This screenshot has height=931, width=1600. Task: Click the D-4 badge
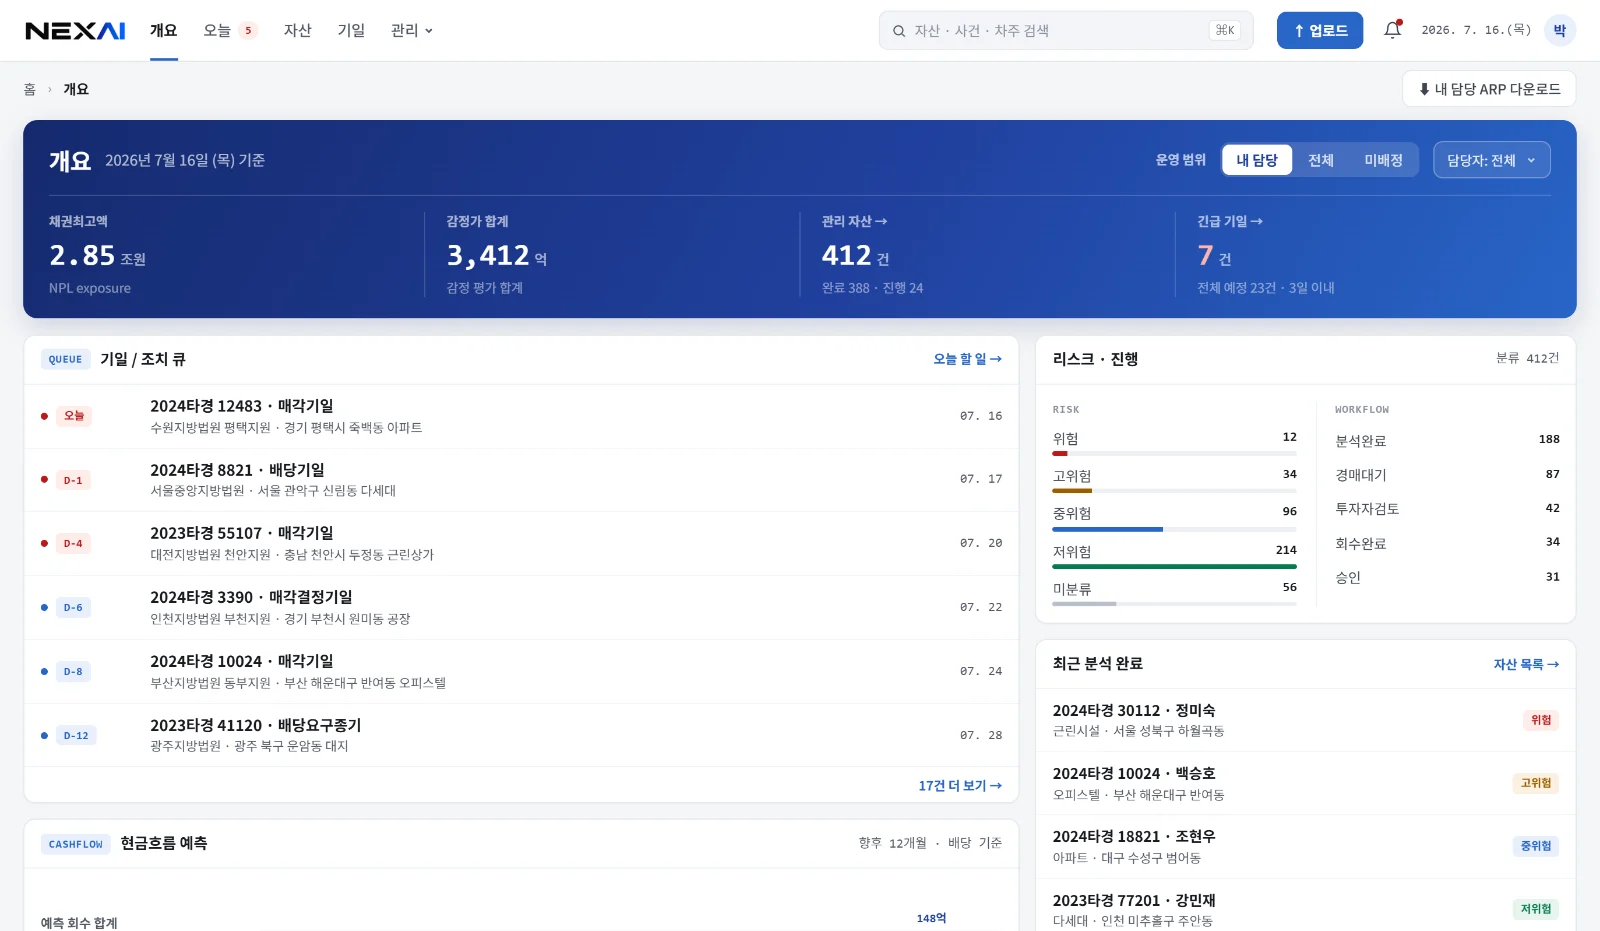(x=73, y=544)
